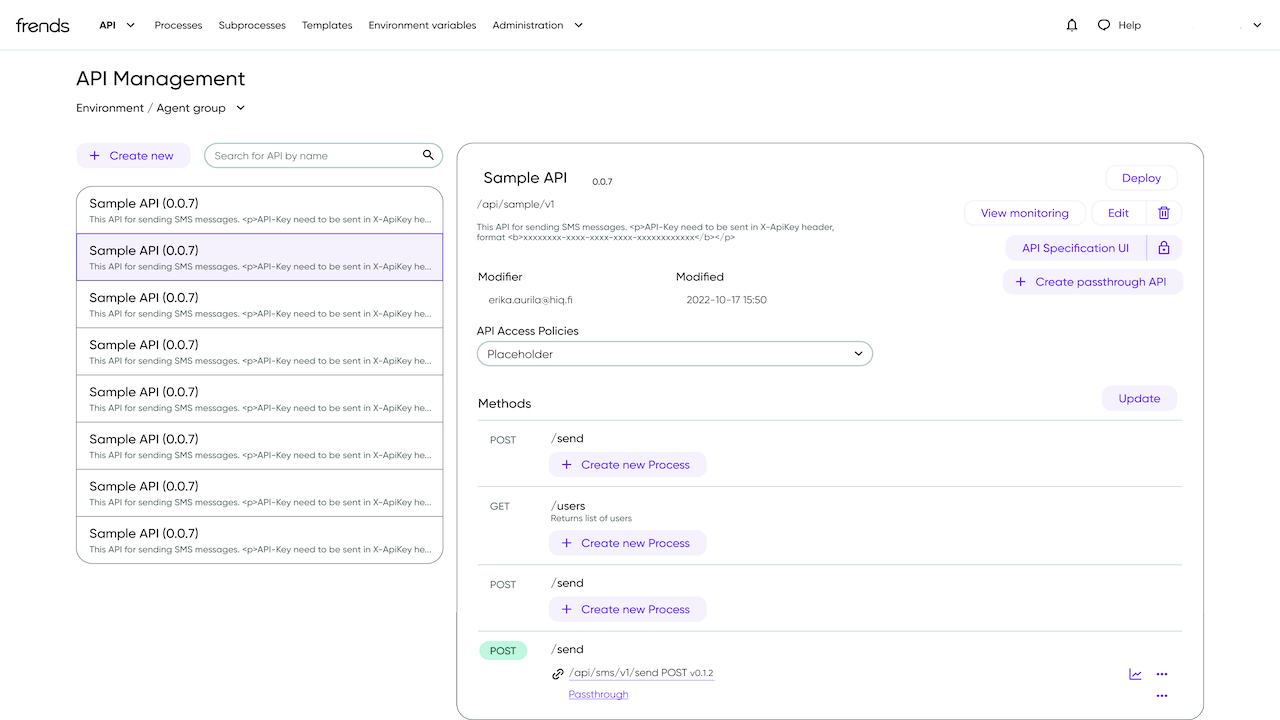Click the GET method label

(x=500, y=506)
